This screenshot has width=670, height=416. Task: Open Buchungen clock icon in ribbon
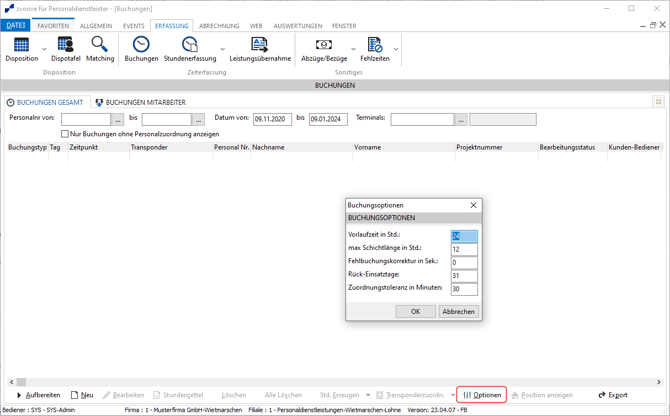click(141, 49)
